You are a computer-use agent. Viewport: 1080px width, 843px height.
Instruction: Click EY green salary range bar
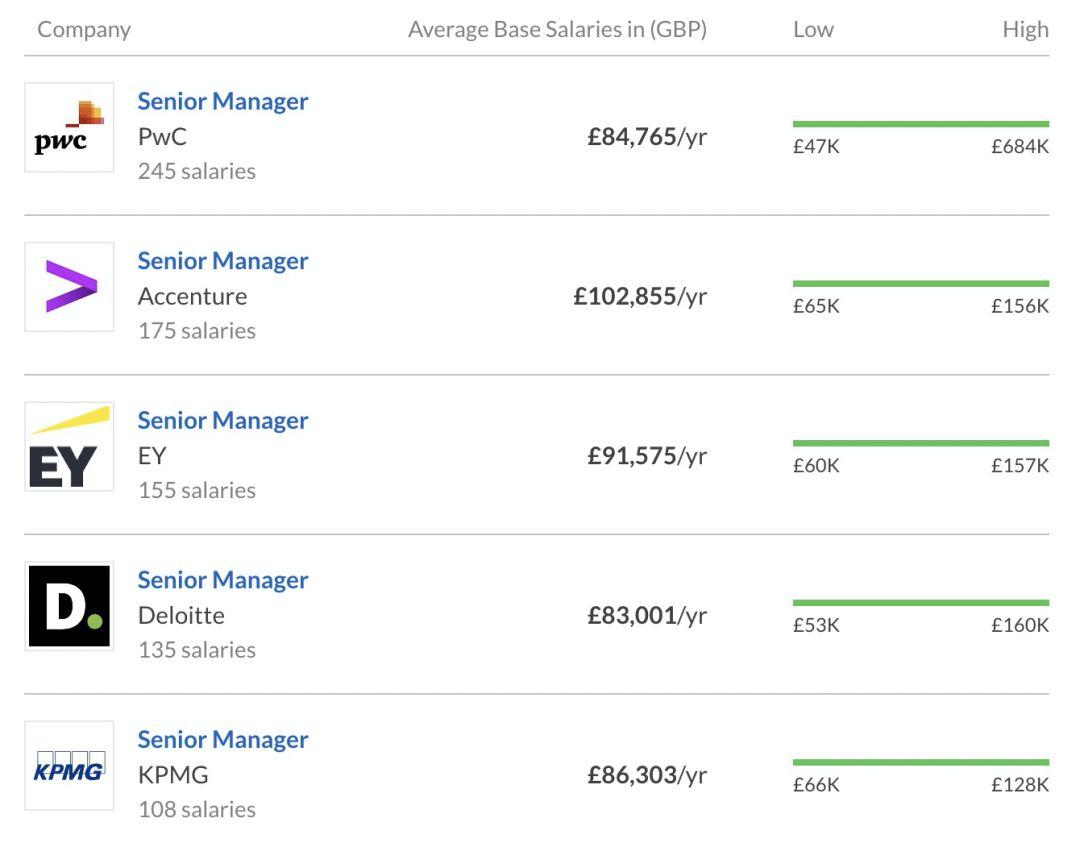(x=920, y=443)
